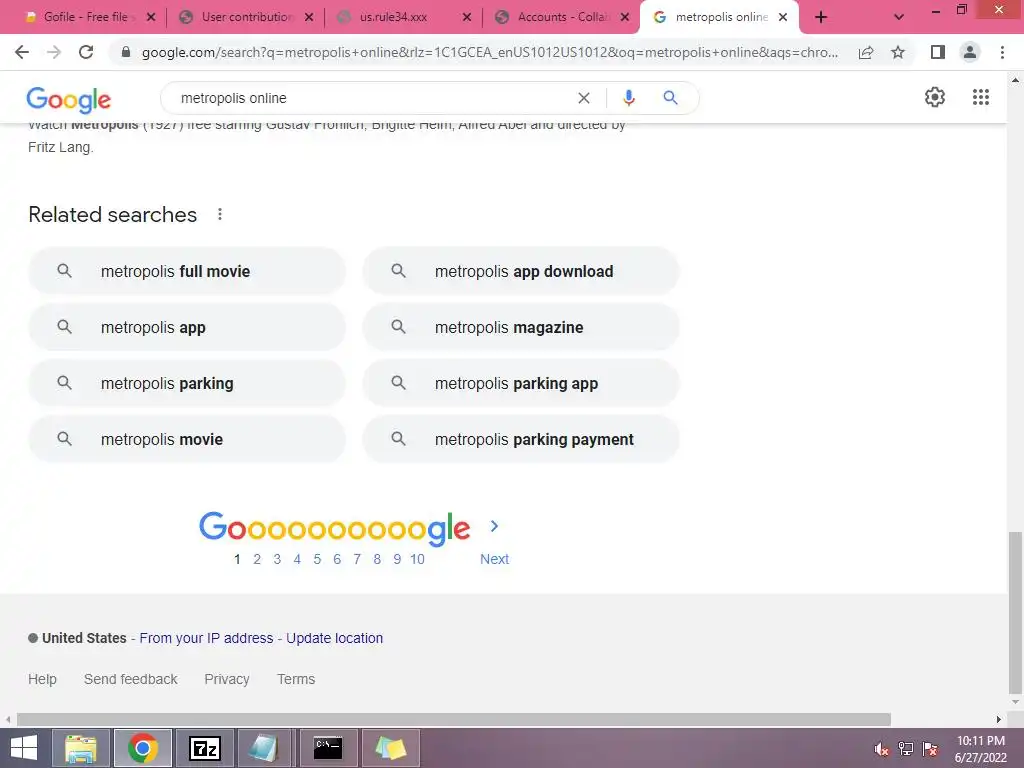Open the Help footer link

click(42, 679)
